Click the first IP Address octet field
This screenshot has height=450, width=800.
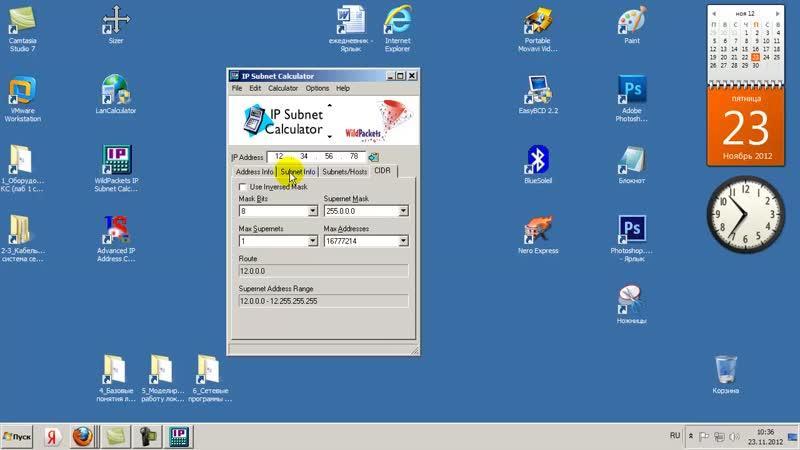[280, 157]
